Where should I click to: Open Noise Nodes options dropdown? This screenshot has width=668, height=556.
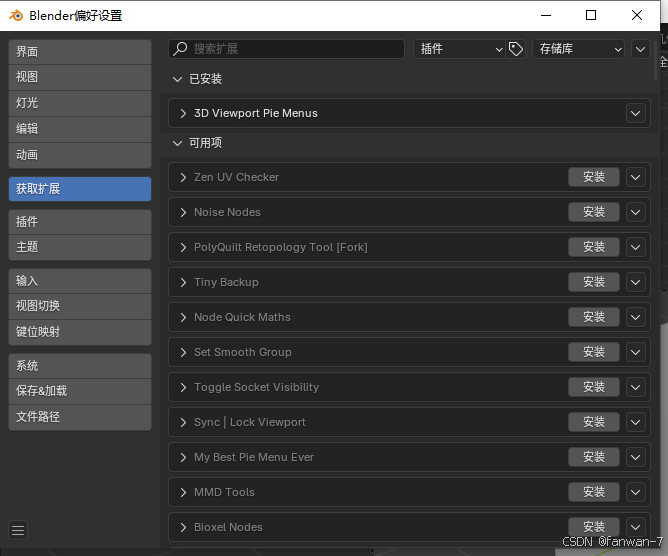point(636,212)
